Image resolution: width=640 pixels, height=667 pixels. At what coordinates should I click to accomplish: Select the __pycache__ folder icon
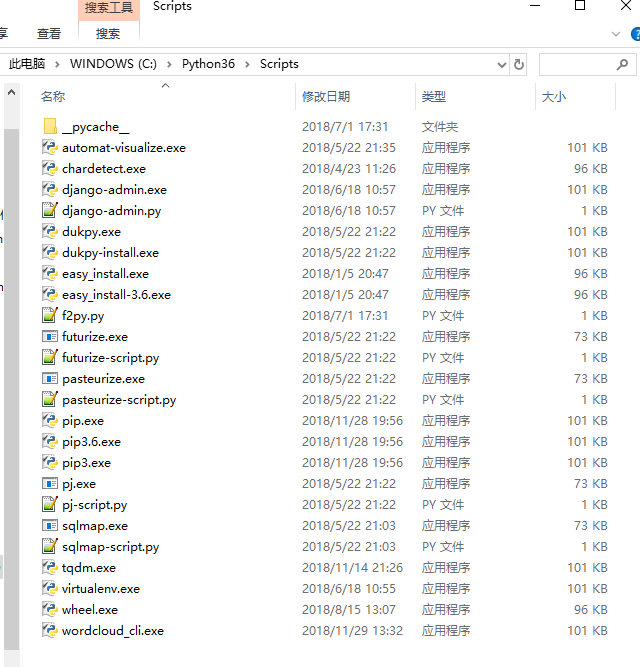[50, 126]
